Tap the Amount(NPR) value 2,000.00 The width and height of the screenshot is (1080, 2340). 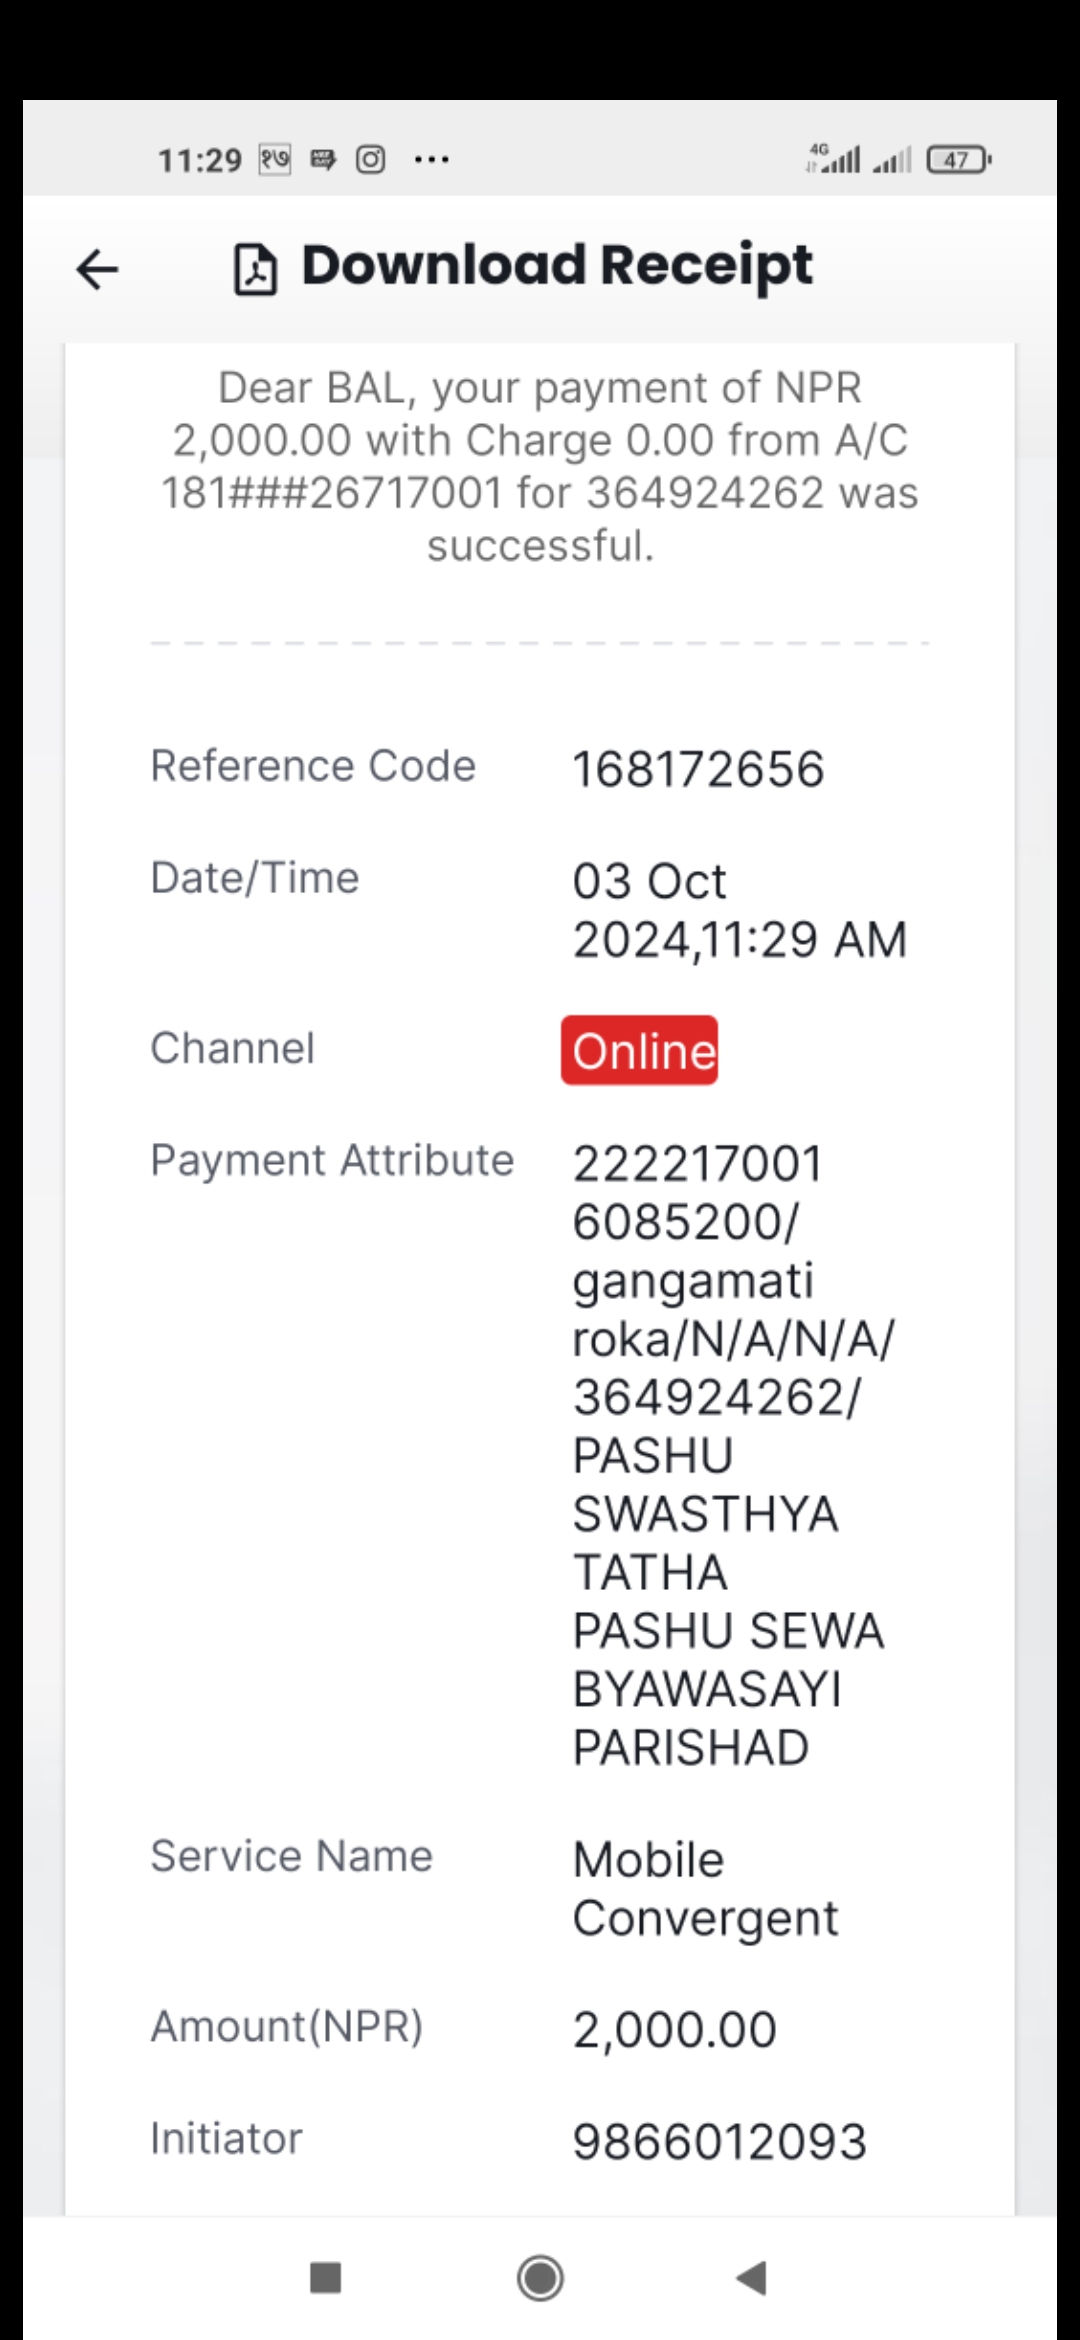click(x=674, y=2029)
